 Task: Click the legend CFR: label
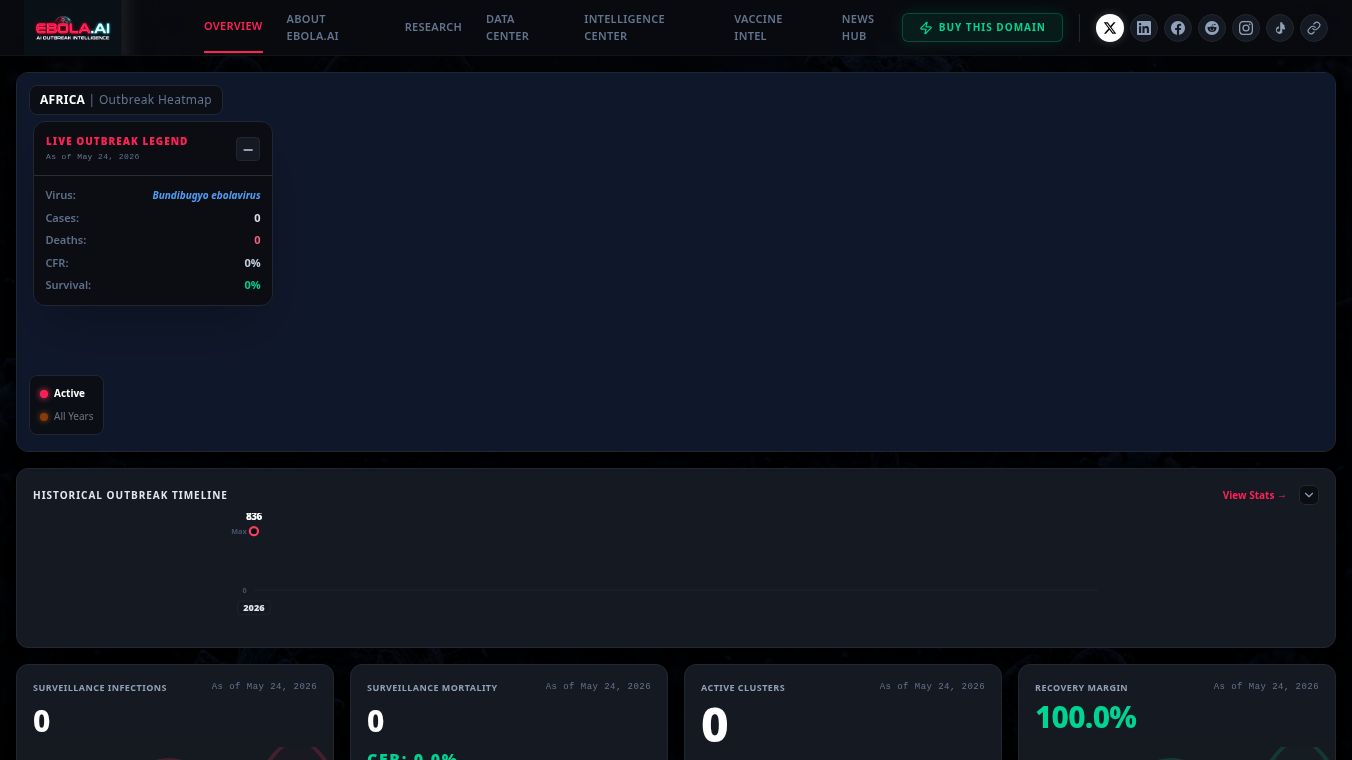coord(57,263)
